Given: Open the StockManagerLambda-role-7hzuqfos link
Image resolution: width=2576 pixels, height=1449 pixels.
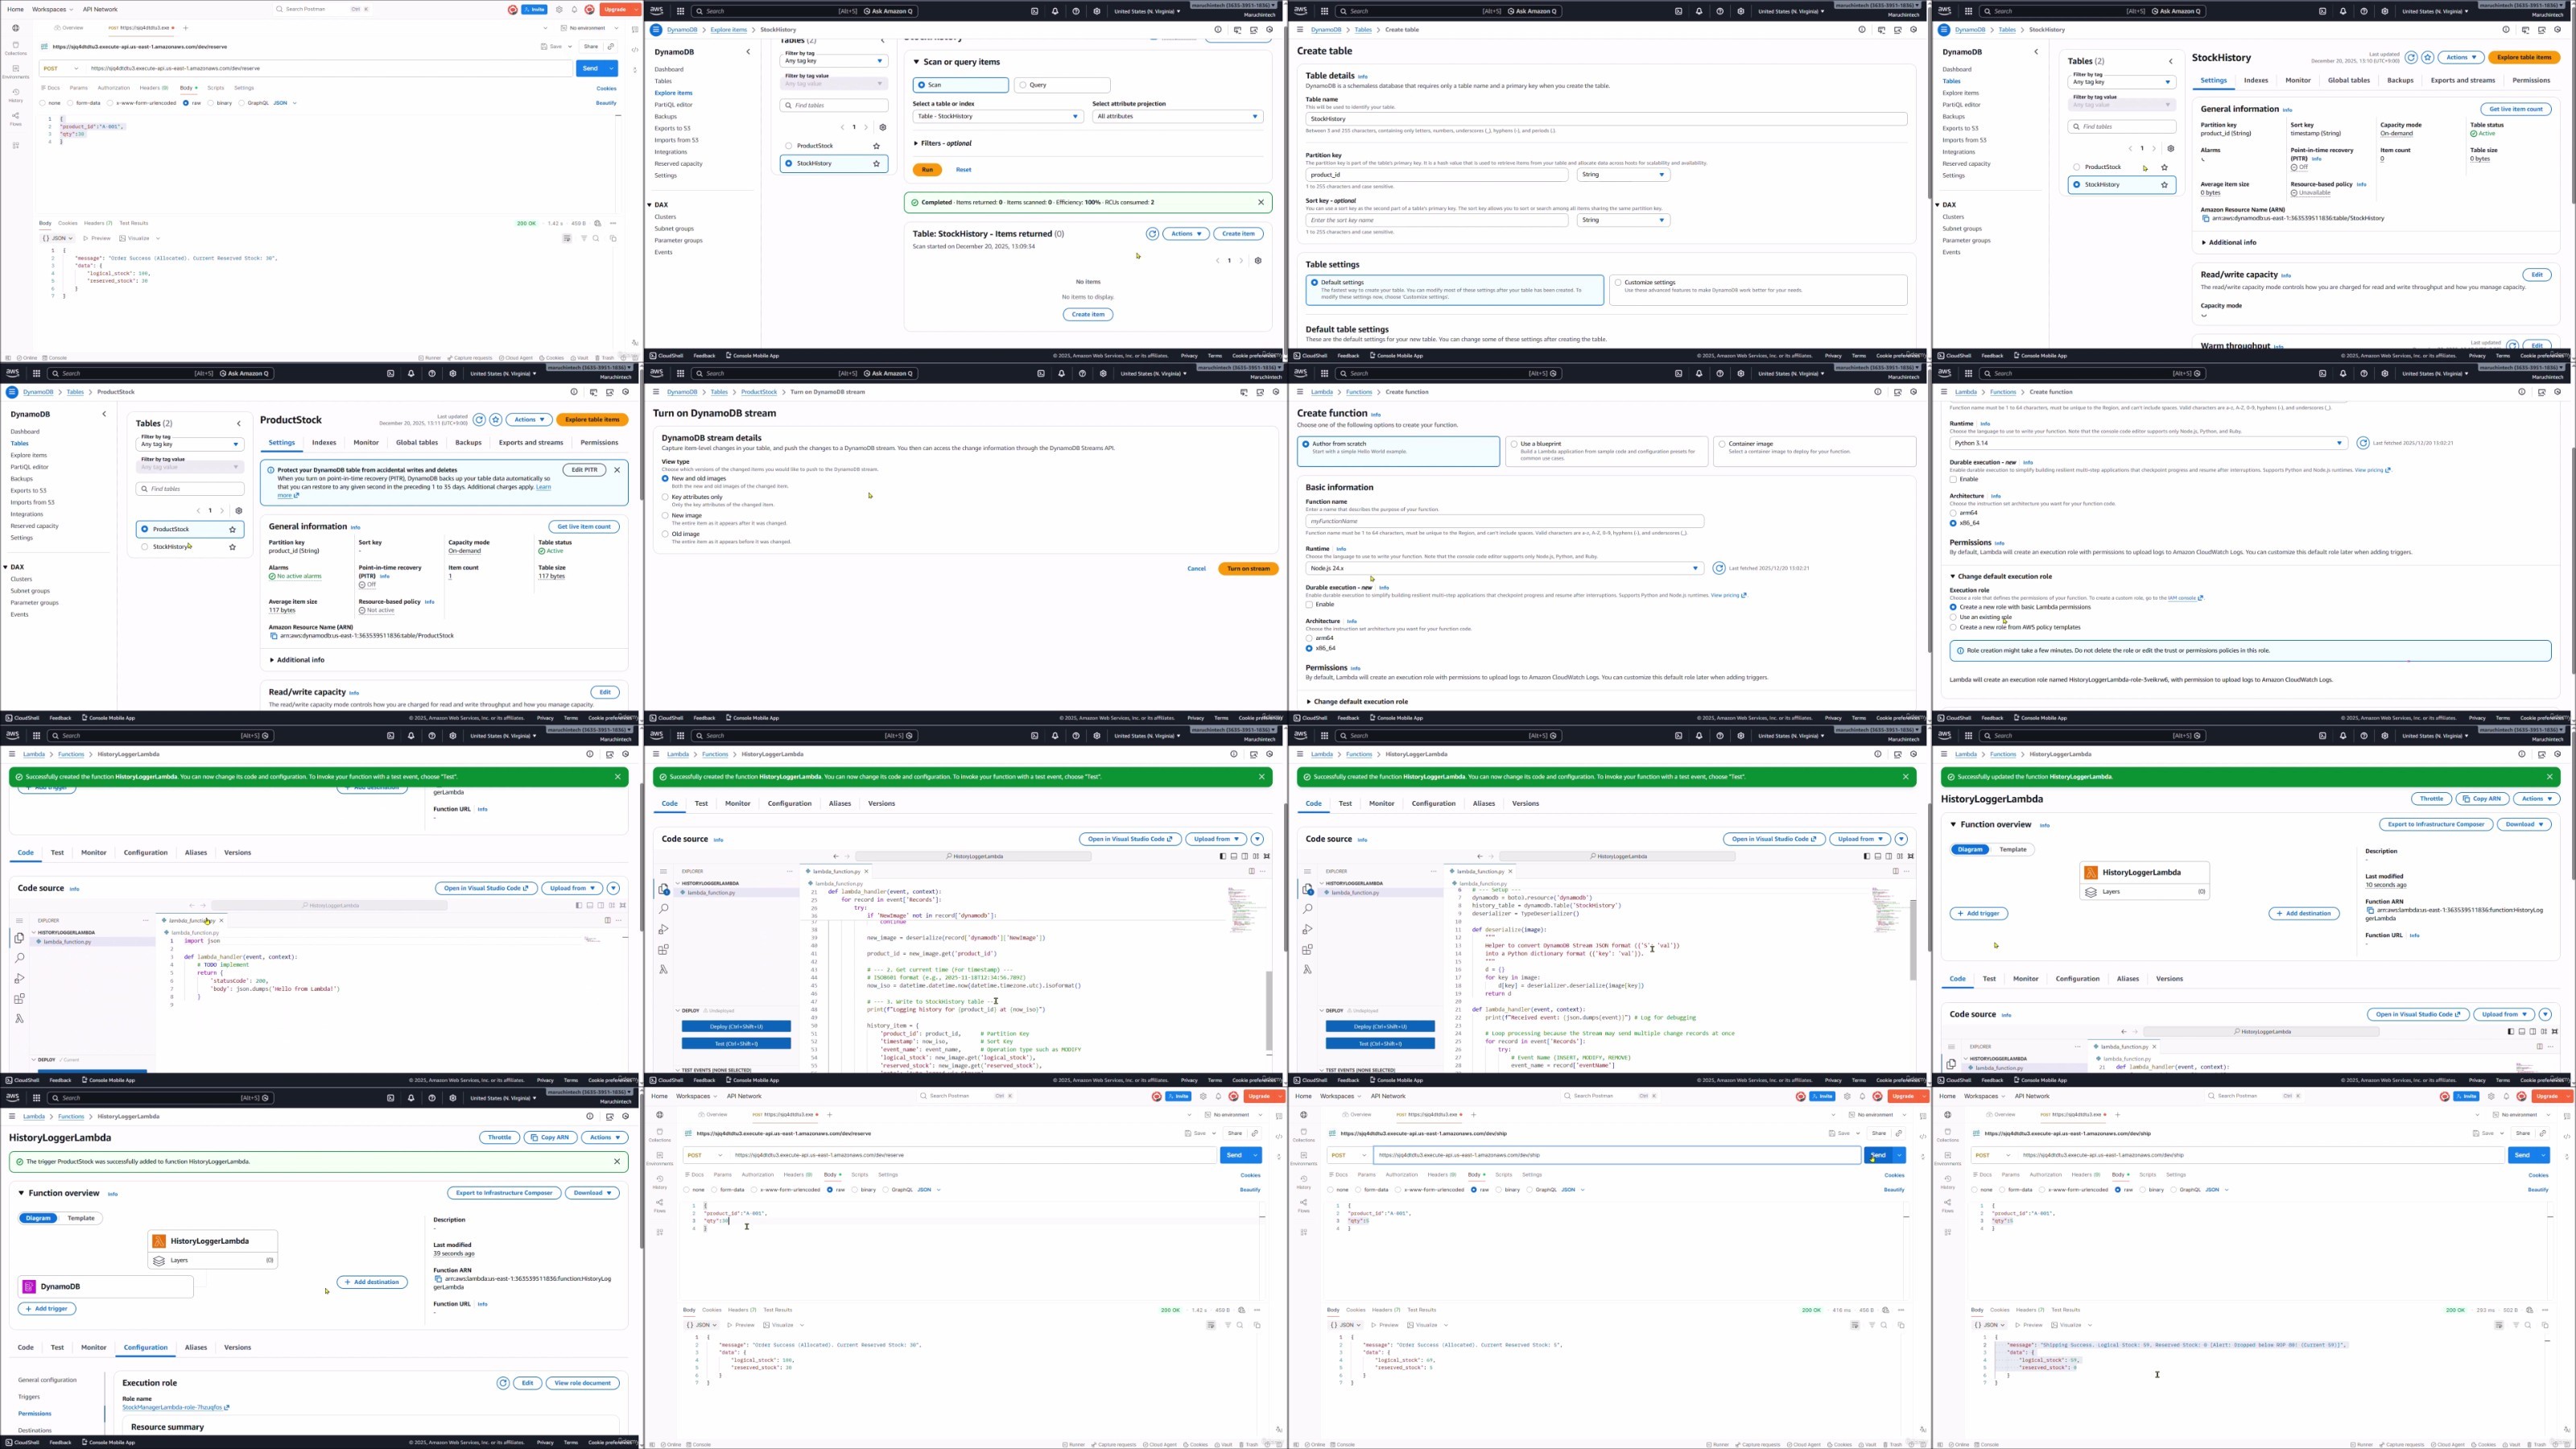Looking at the screenshot, I should click(x=172, y=1408).
